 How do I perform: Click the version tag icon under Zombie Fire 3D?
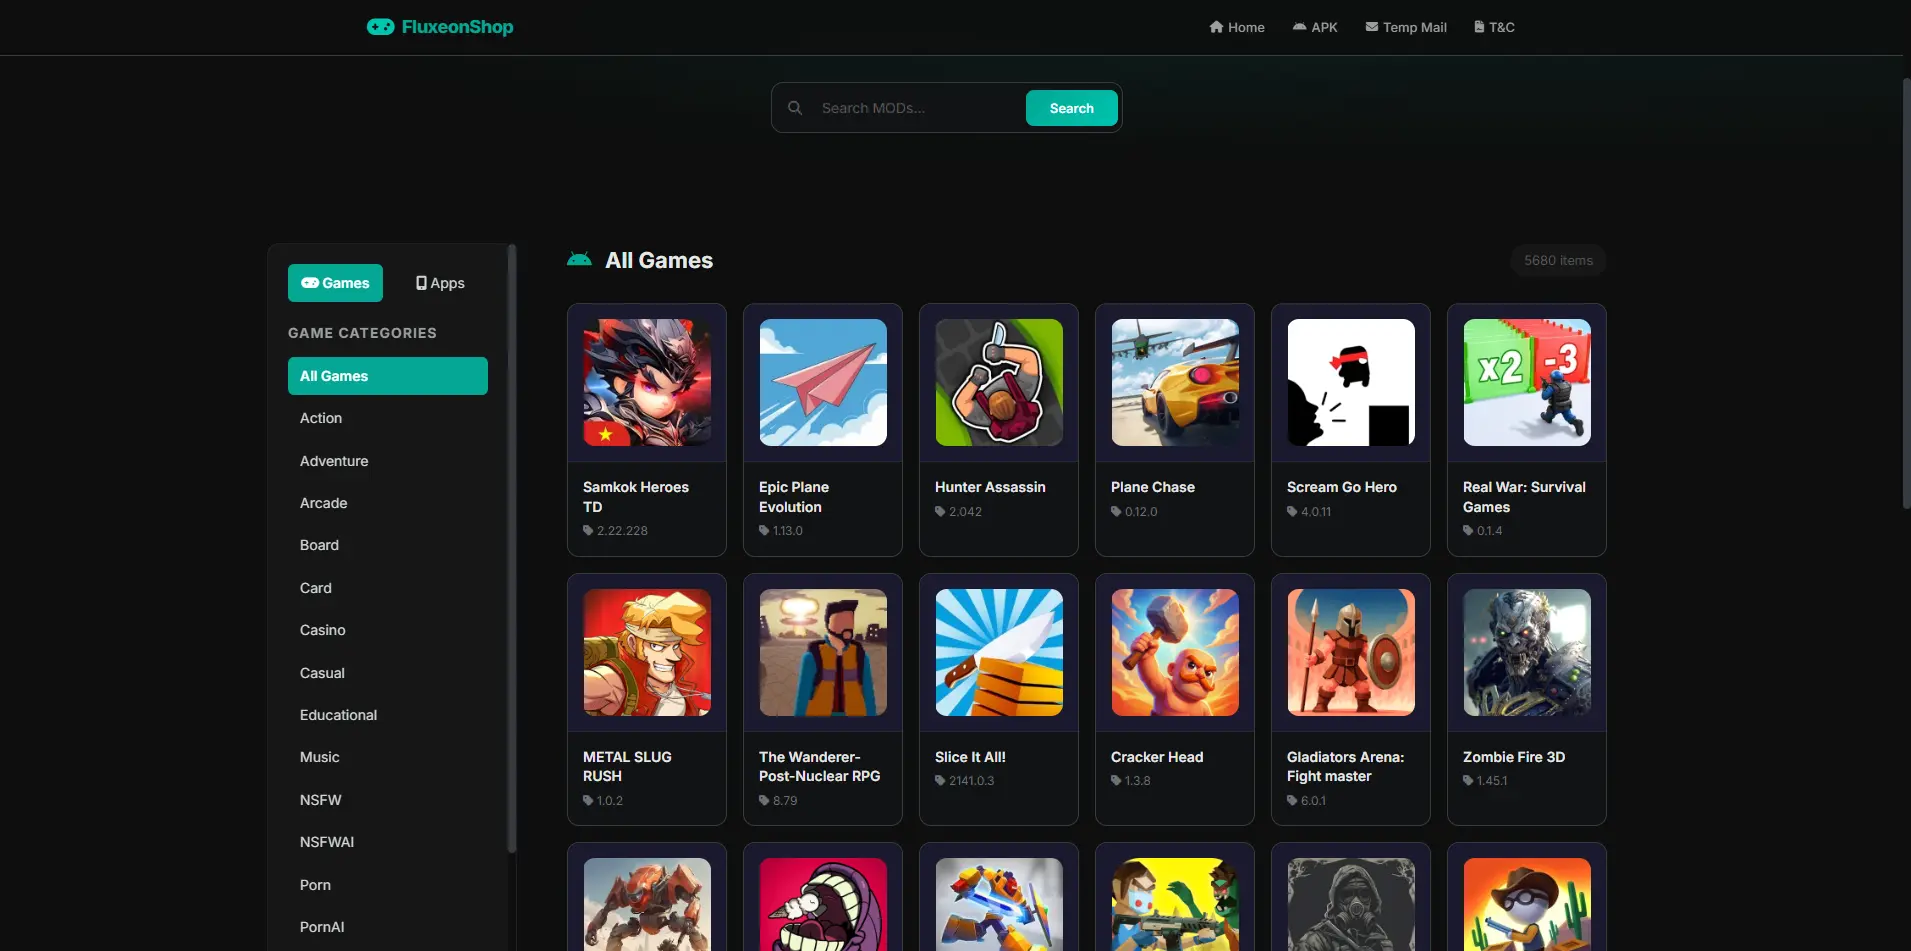pyautogui.click(x=1468, y=781)
